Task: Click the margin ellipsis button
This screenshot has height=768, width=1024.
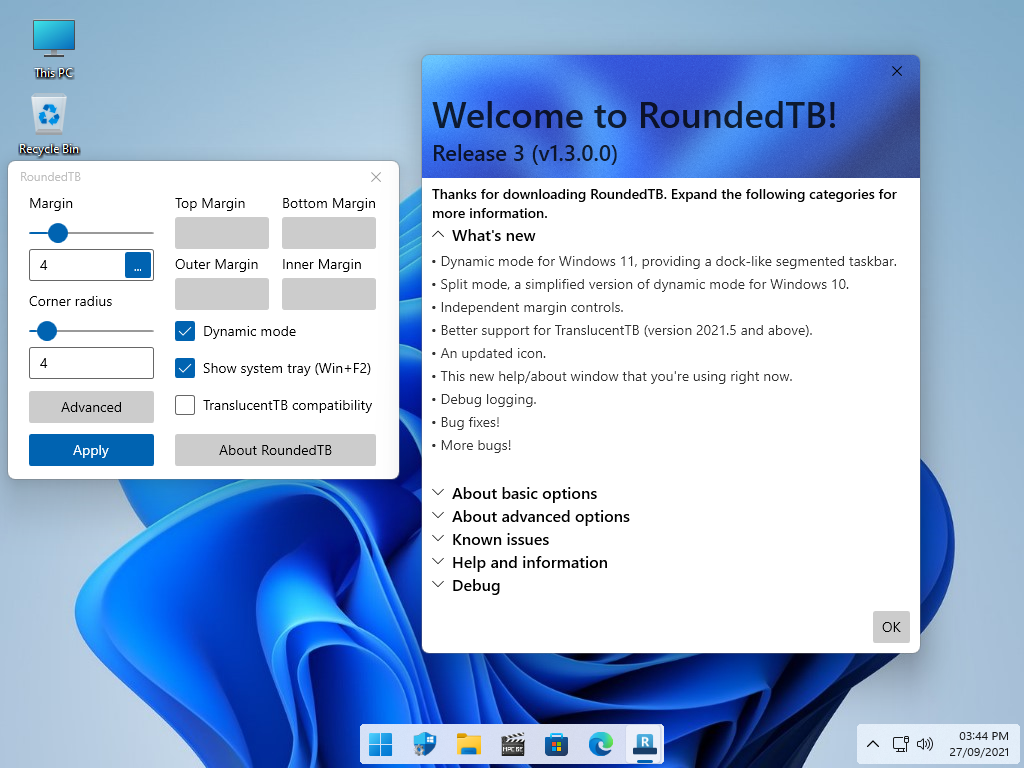Action: [x=138, y=265]
